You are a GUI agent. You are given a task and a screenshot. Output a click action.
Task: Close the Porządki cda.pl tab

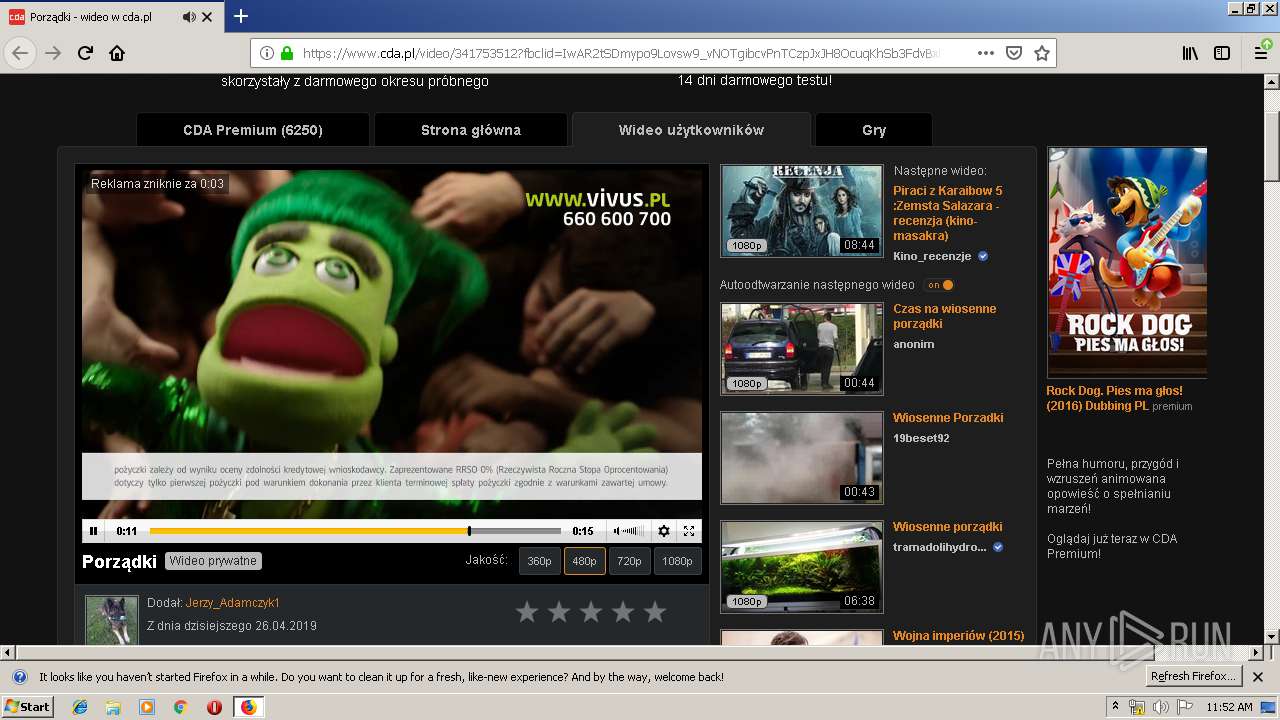(207, 17)
